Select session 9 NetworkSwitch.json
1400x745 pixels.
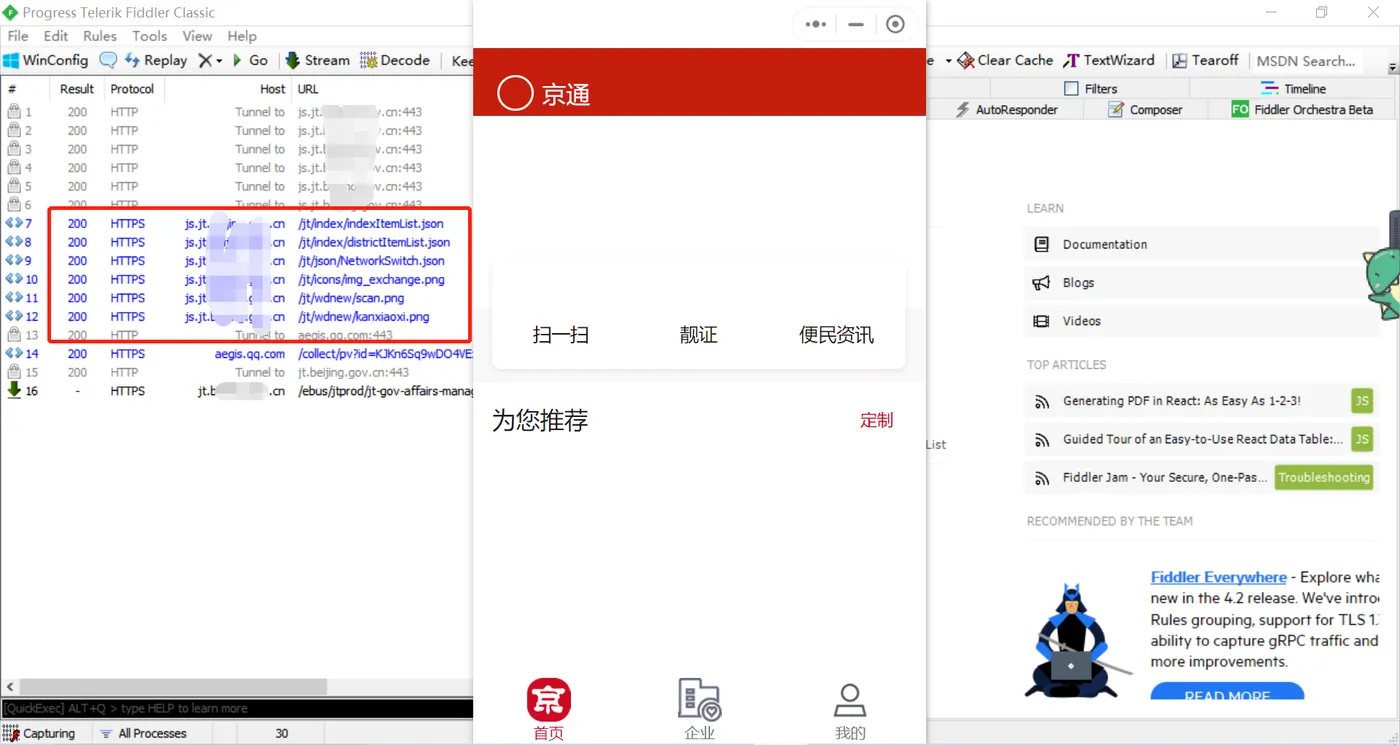pos(236,261)
